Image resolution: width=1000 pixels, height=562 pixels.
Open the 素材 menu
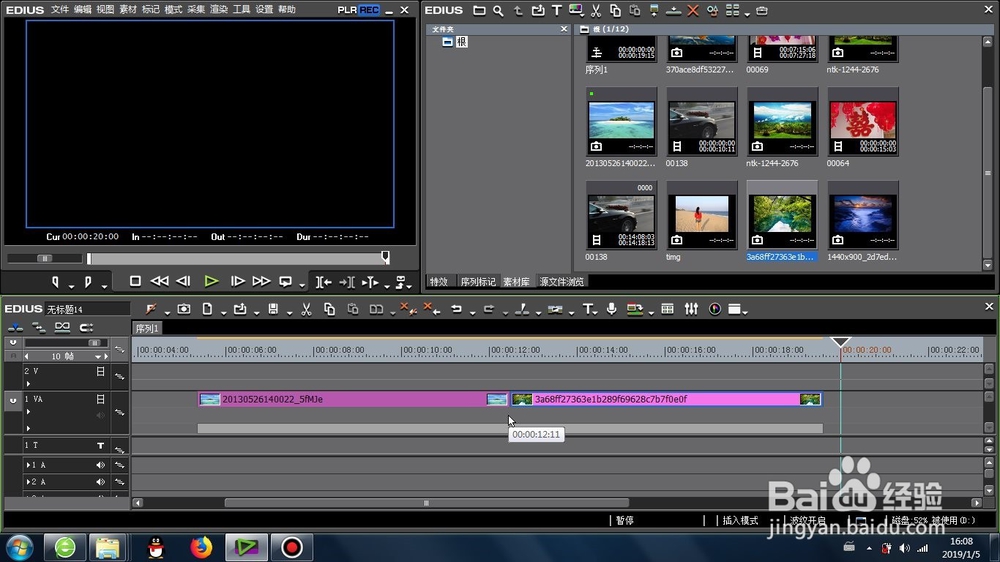pos(128,10)
